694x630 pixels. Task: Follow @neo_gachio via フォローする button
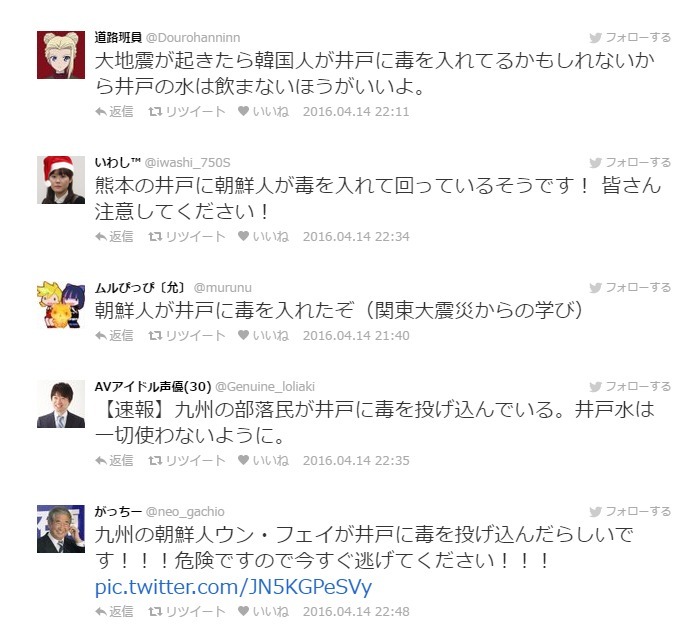630,512
